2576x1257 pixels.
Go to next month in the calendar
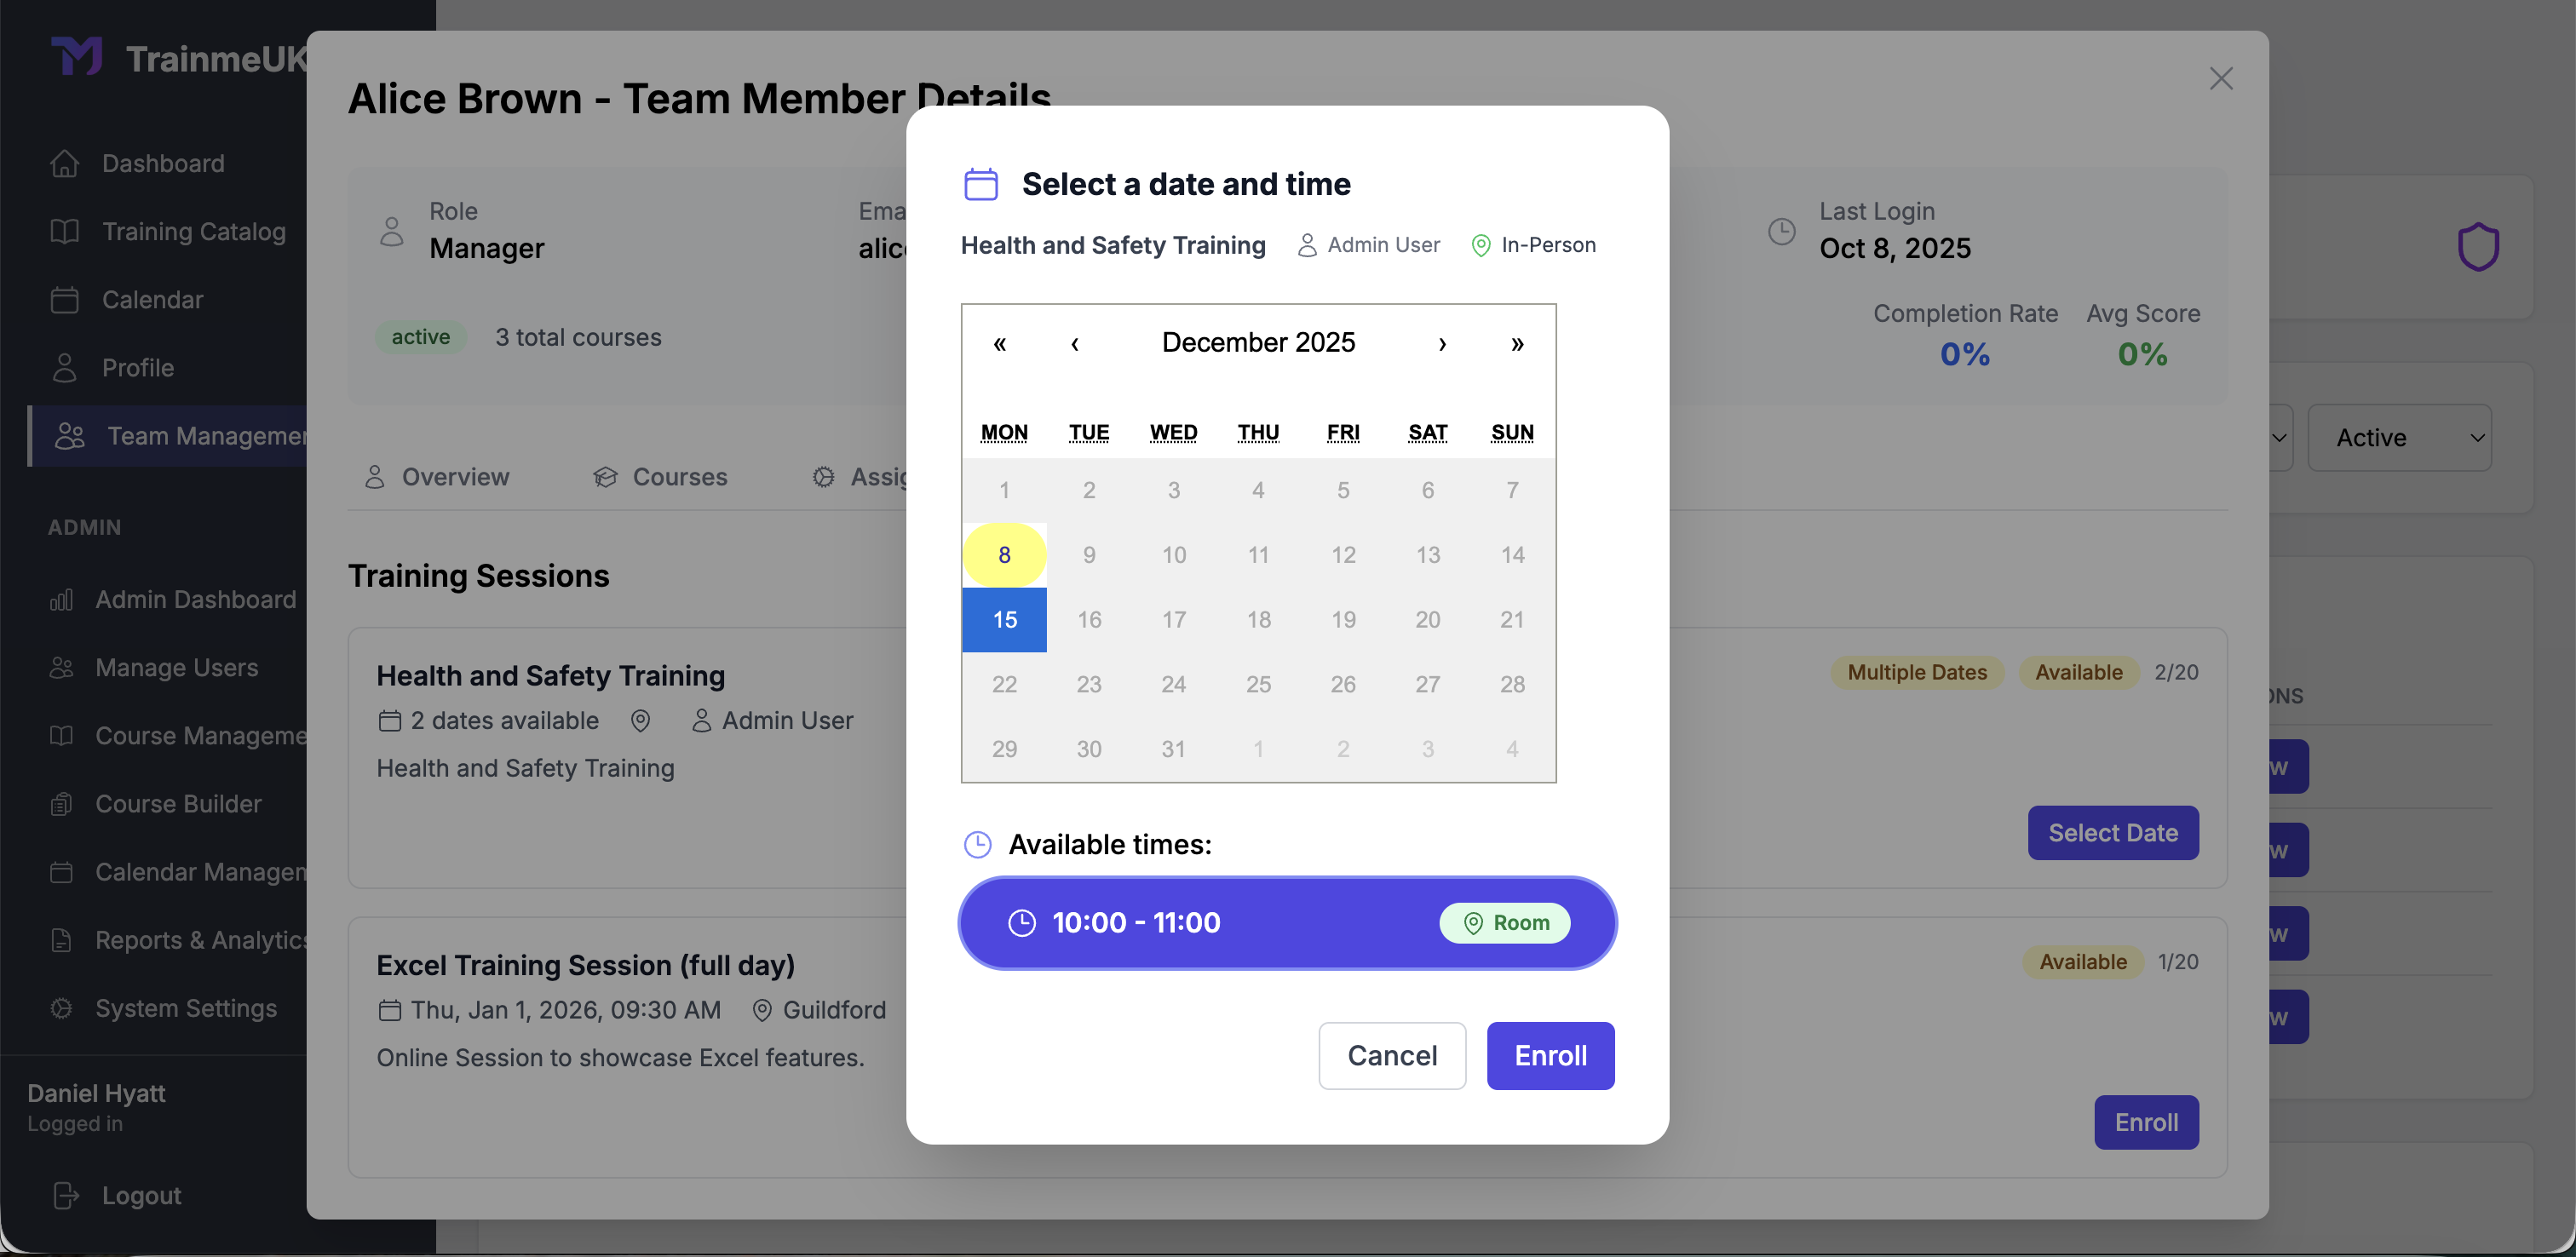[1442, 343]
